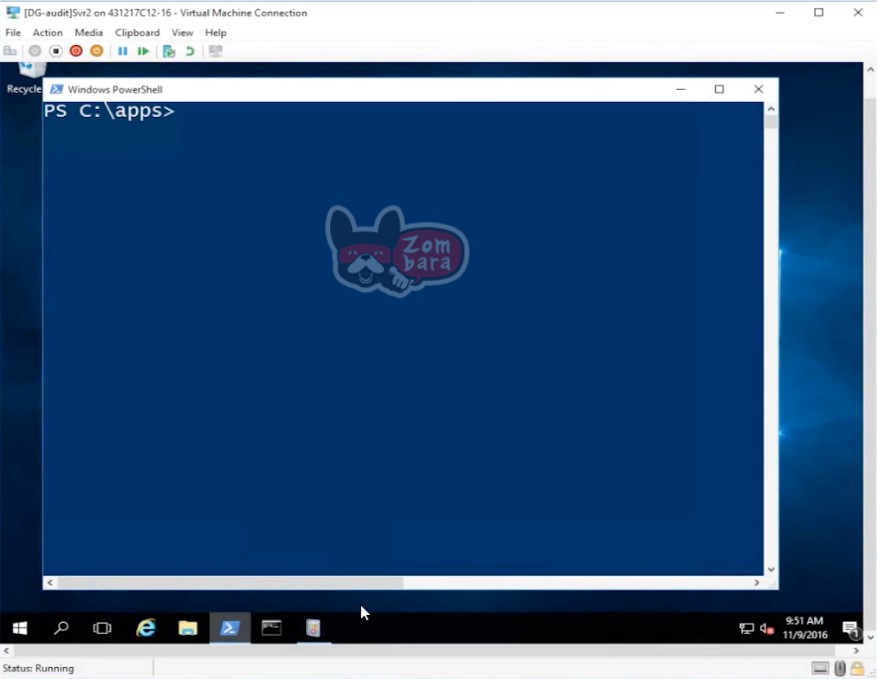Click the Virtual Machine Connection title bar icon

(12, 12)
